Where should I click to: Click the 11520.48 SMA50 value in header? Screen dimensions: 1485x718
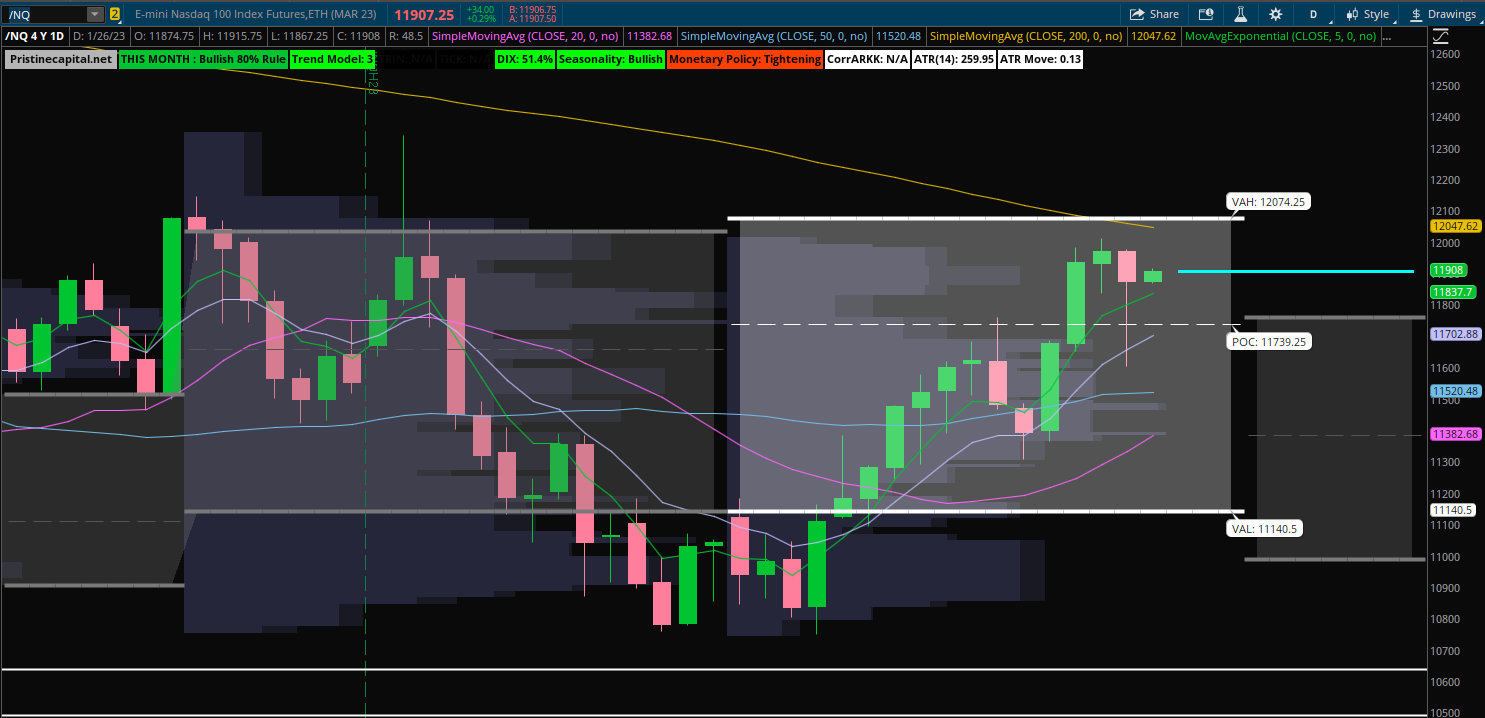(x=898, y=36)
